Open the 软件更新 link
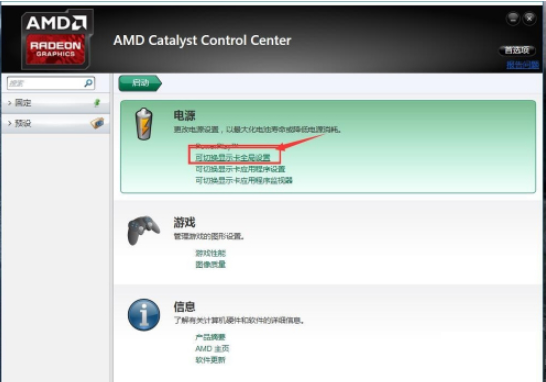This screenshot has width=546, height=382. point(210,360)
